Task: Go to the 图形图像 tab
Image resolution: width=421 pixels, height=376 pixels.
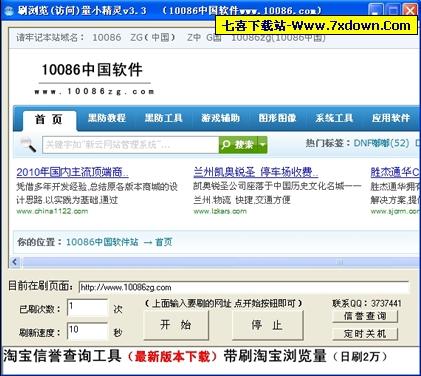Action: (277, 118)
